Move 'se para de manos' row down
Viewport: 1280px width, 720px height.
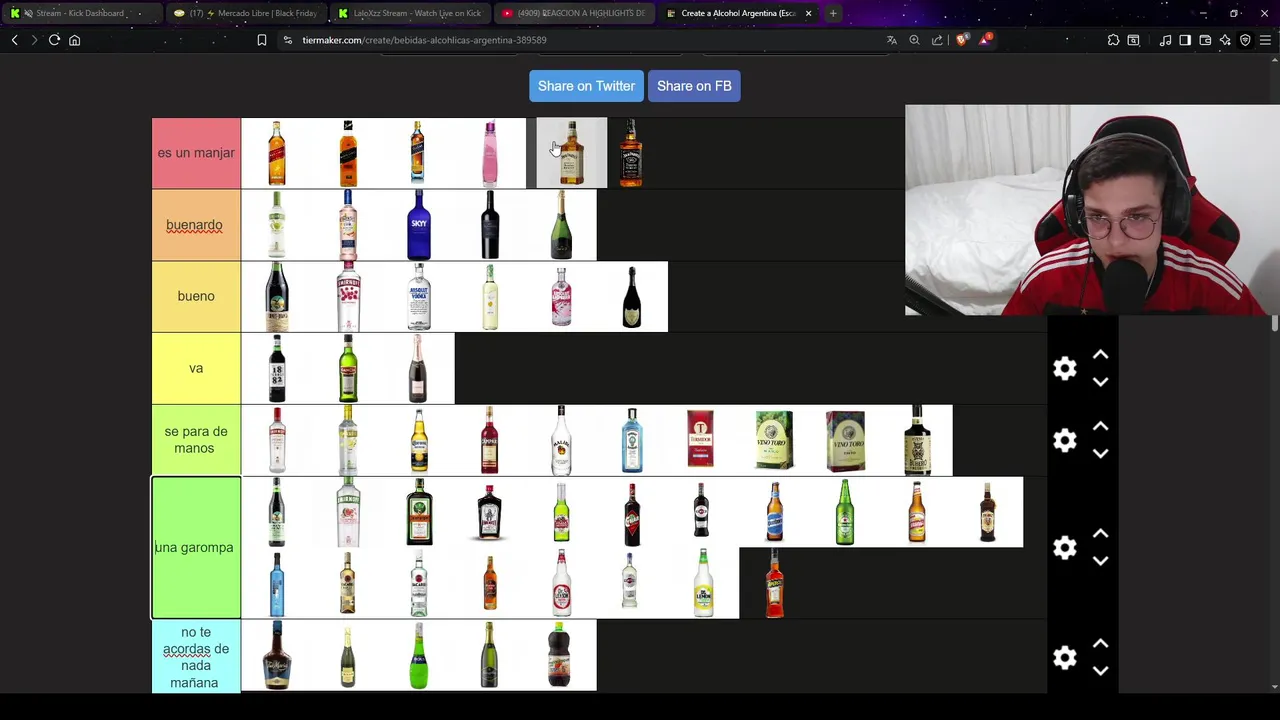[x=1100, y=454]
